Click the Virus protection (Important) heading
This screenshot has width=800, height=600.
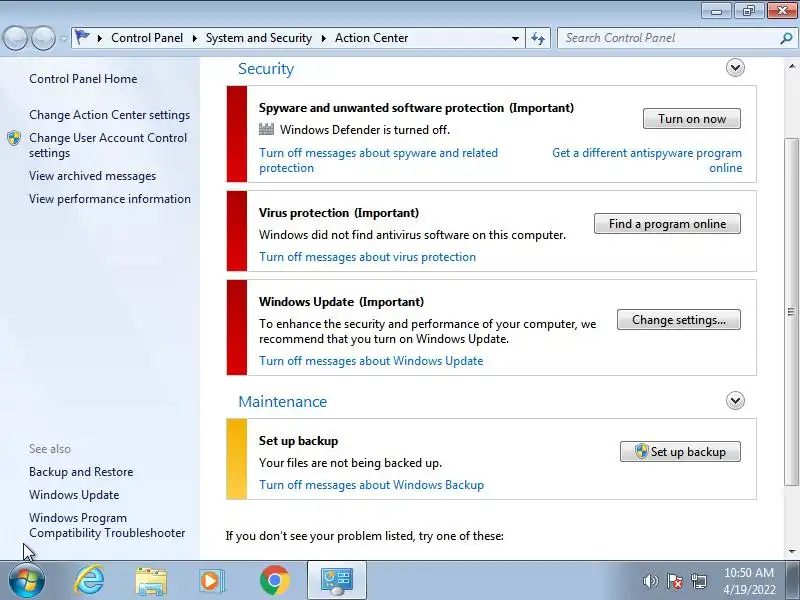[x=339, y=213]
